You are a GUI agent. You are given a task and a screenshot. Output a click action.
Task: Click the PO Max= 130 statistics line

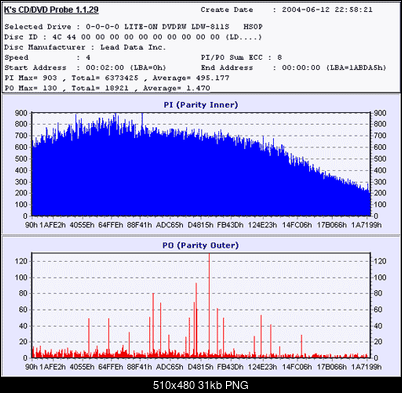tap(107, 88)
